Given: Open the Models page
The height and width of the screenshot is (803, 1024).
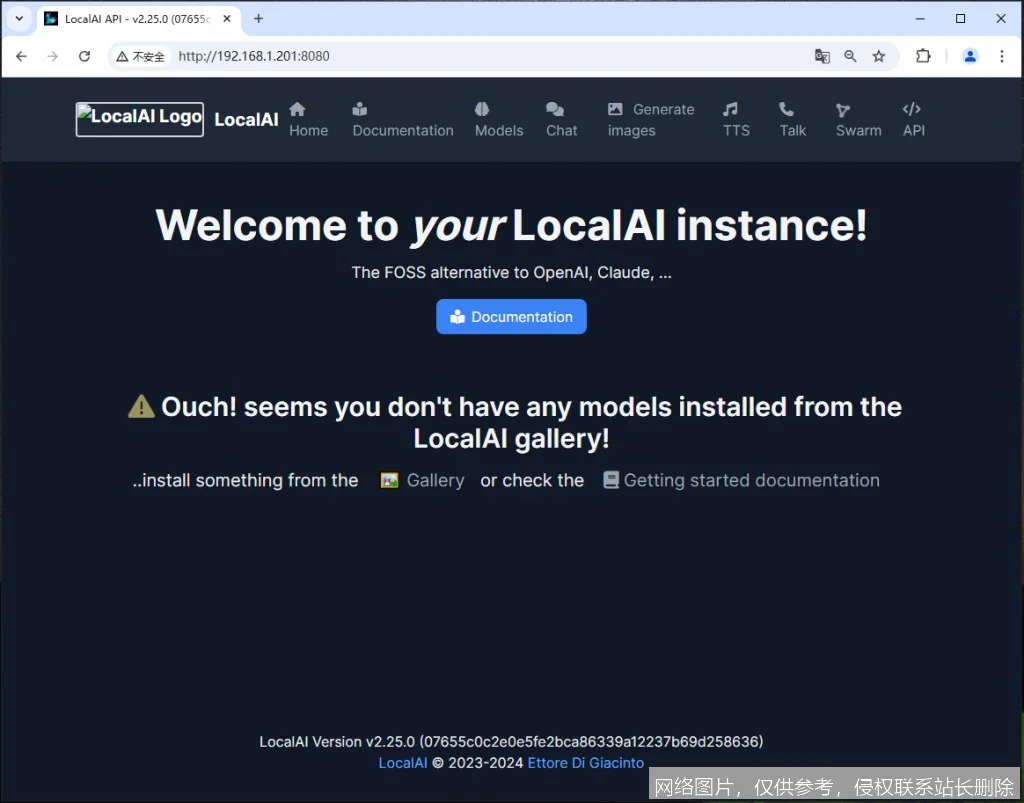Looking at the screenshot, I should point(499,120).
